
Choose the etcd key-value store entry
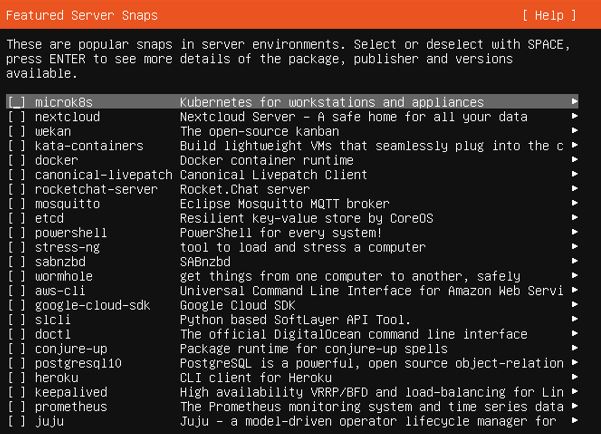(x=292, y=219)
